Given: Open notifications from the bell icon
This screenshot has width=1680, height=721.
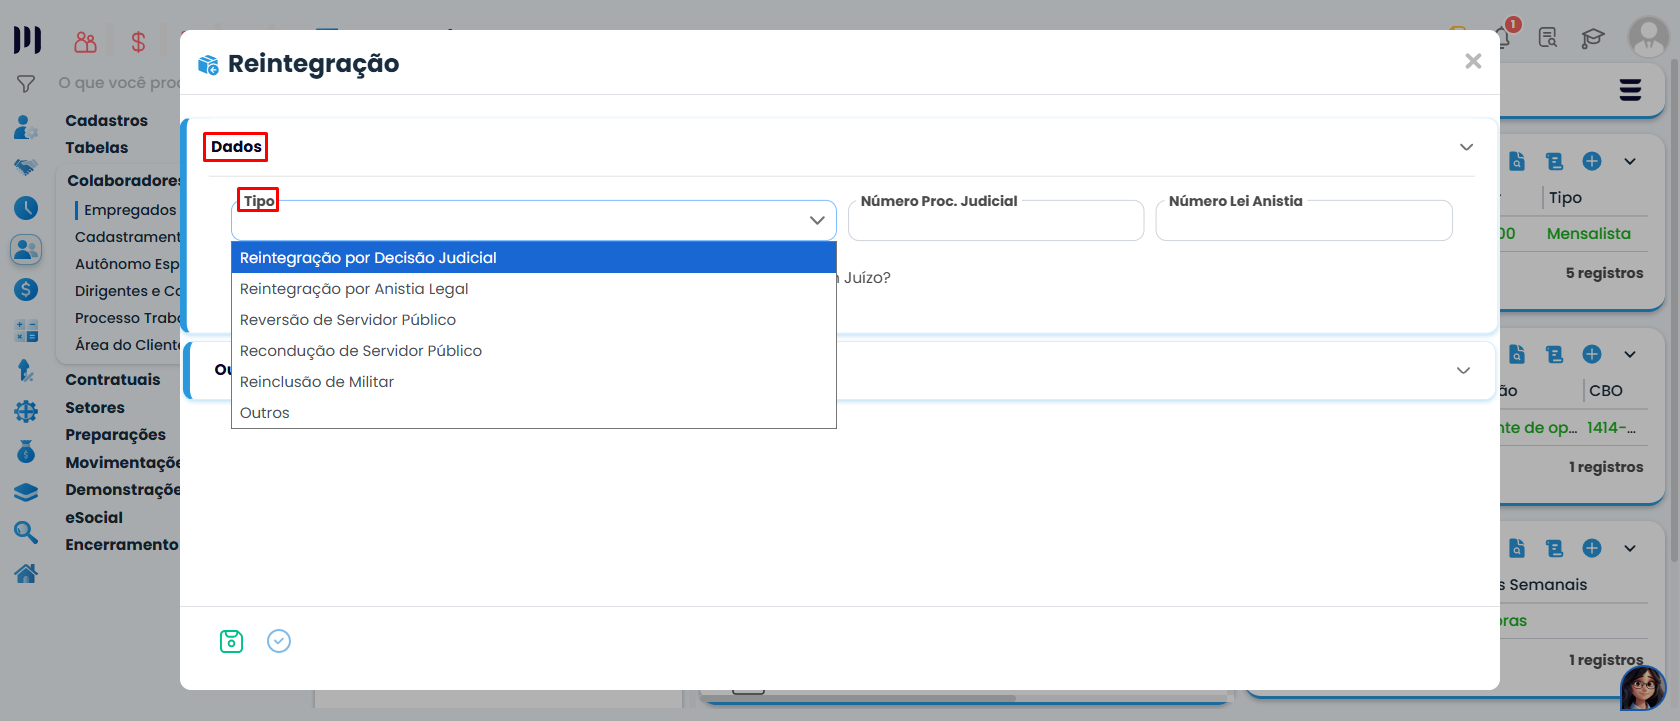Looking at the screenshot, I should (1504, 37).
